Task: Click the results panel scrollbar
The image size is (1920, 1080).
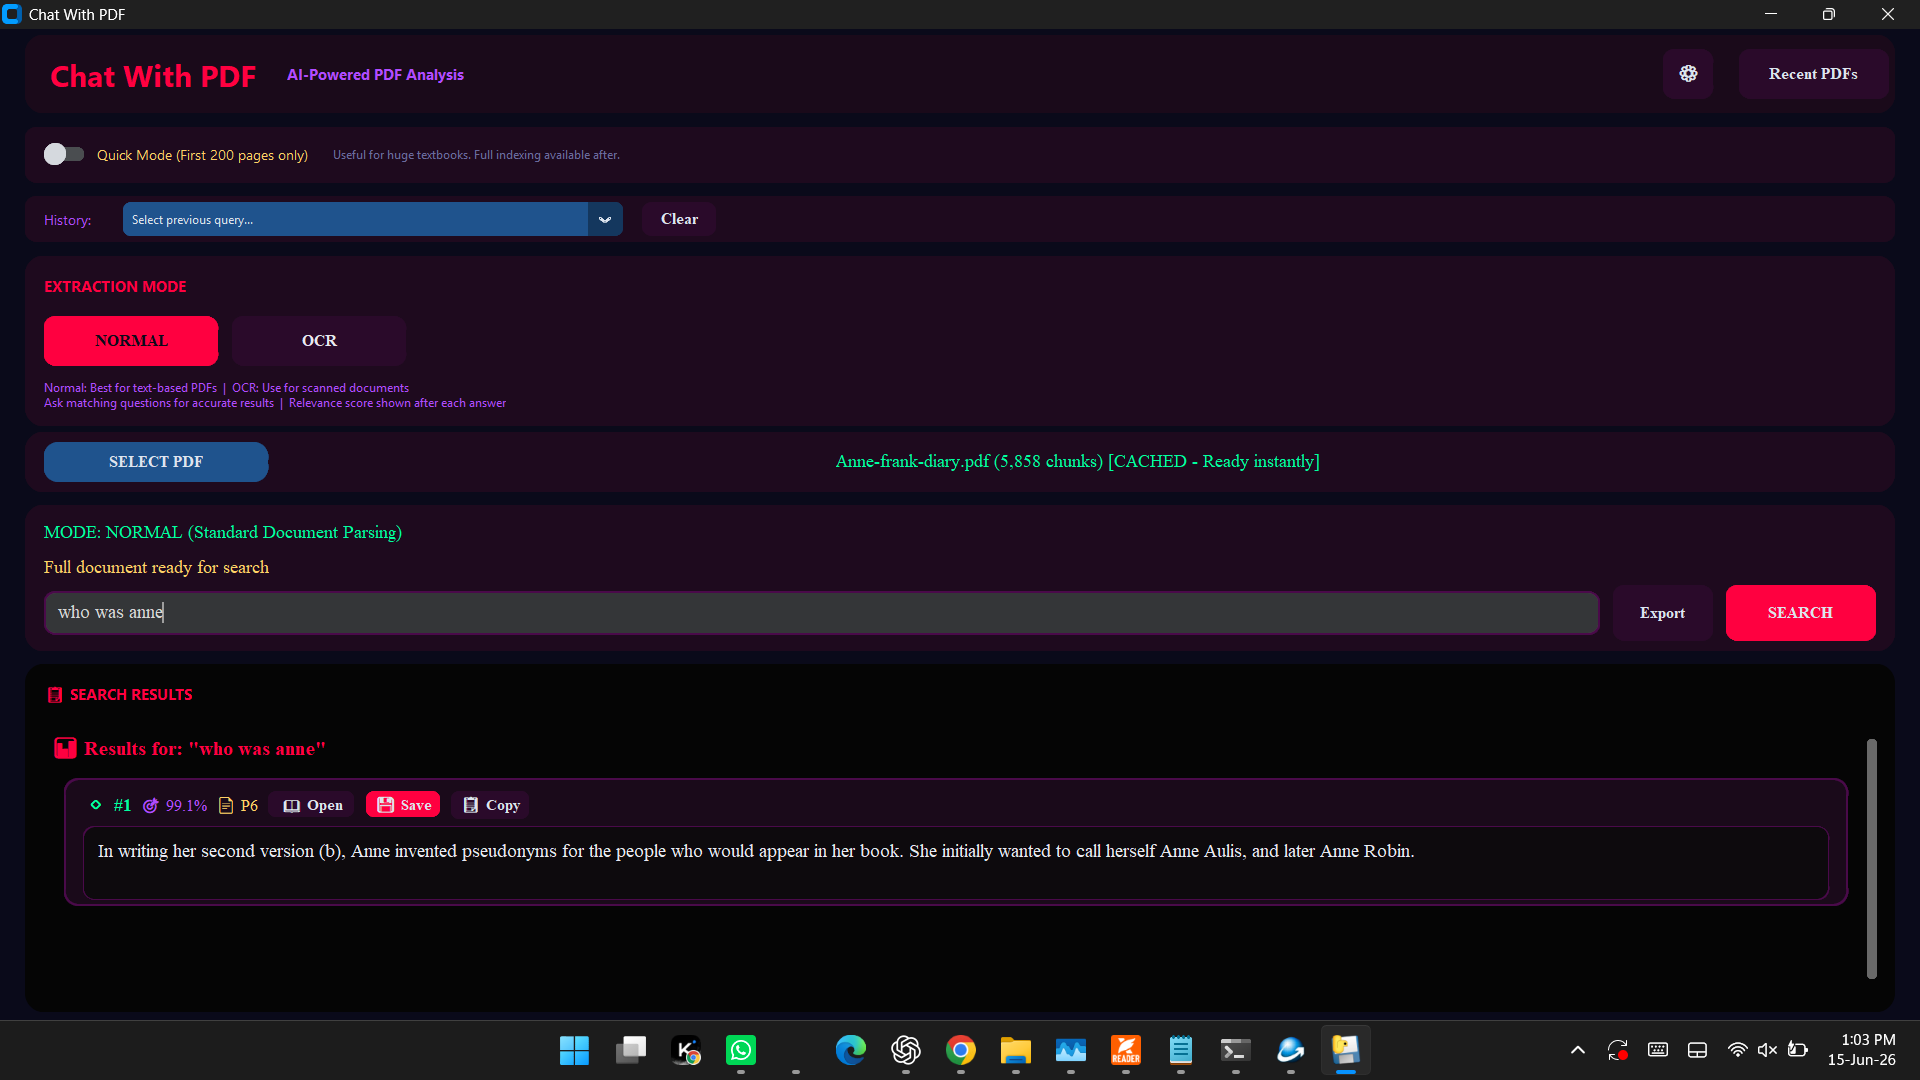Action: (x=1871, y=858)
